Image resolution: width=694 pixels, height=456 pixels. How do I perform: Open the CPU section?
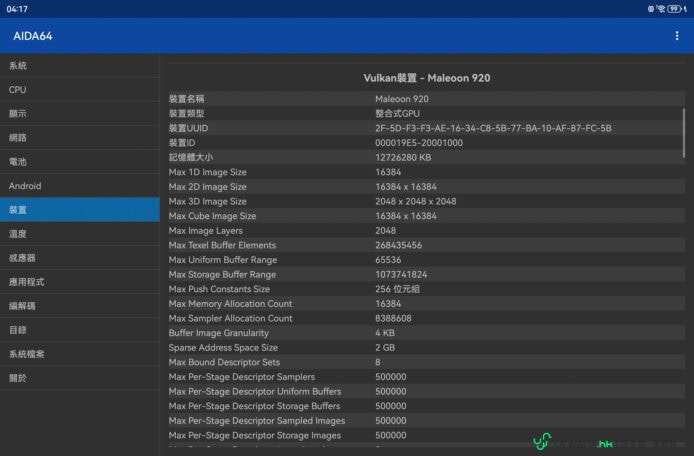(x=80, y=89)
